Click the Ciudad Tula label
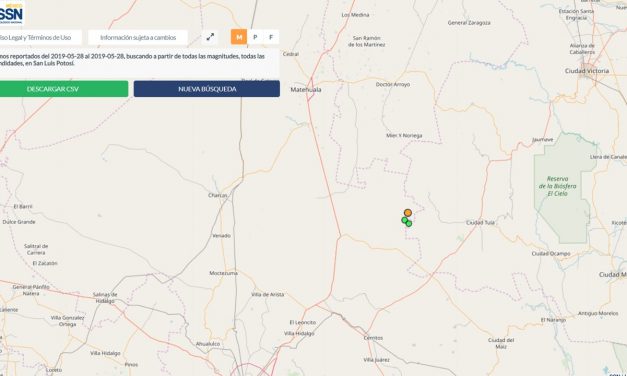This screenshot has width=627, height=376. (480, 222)
